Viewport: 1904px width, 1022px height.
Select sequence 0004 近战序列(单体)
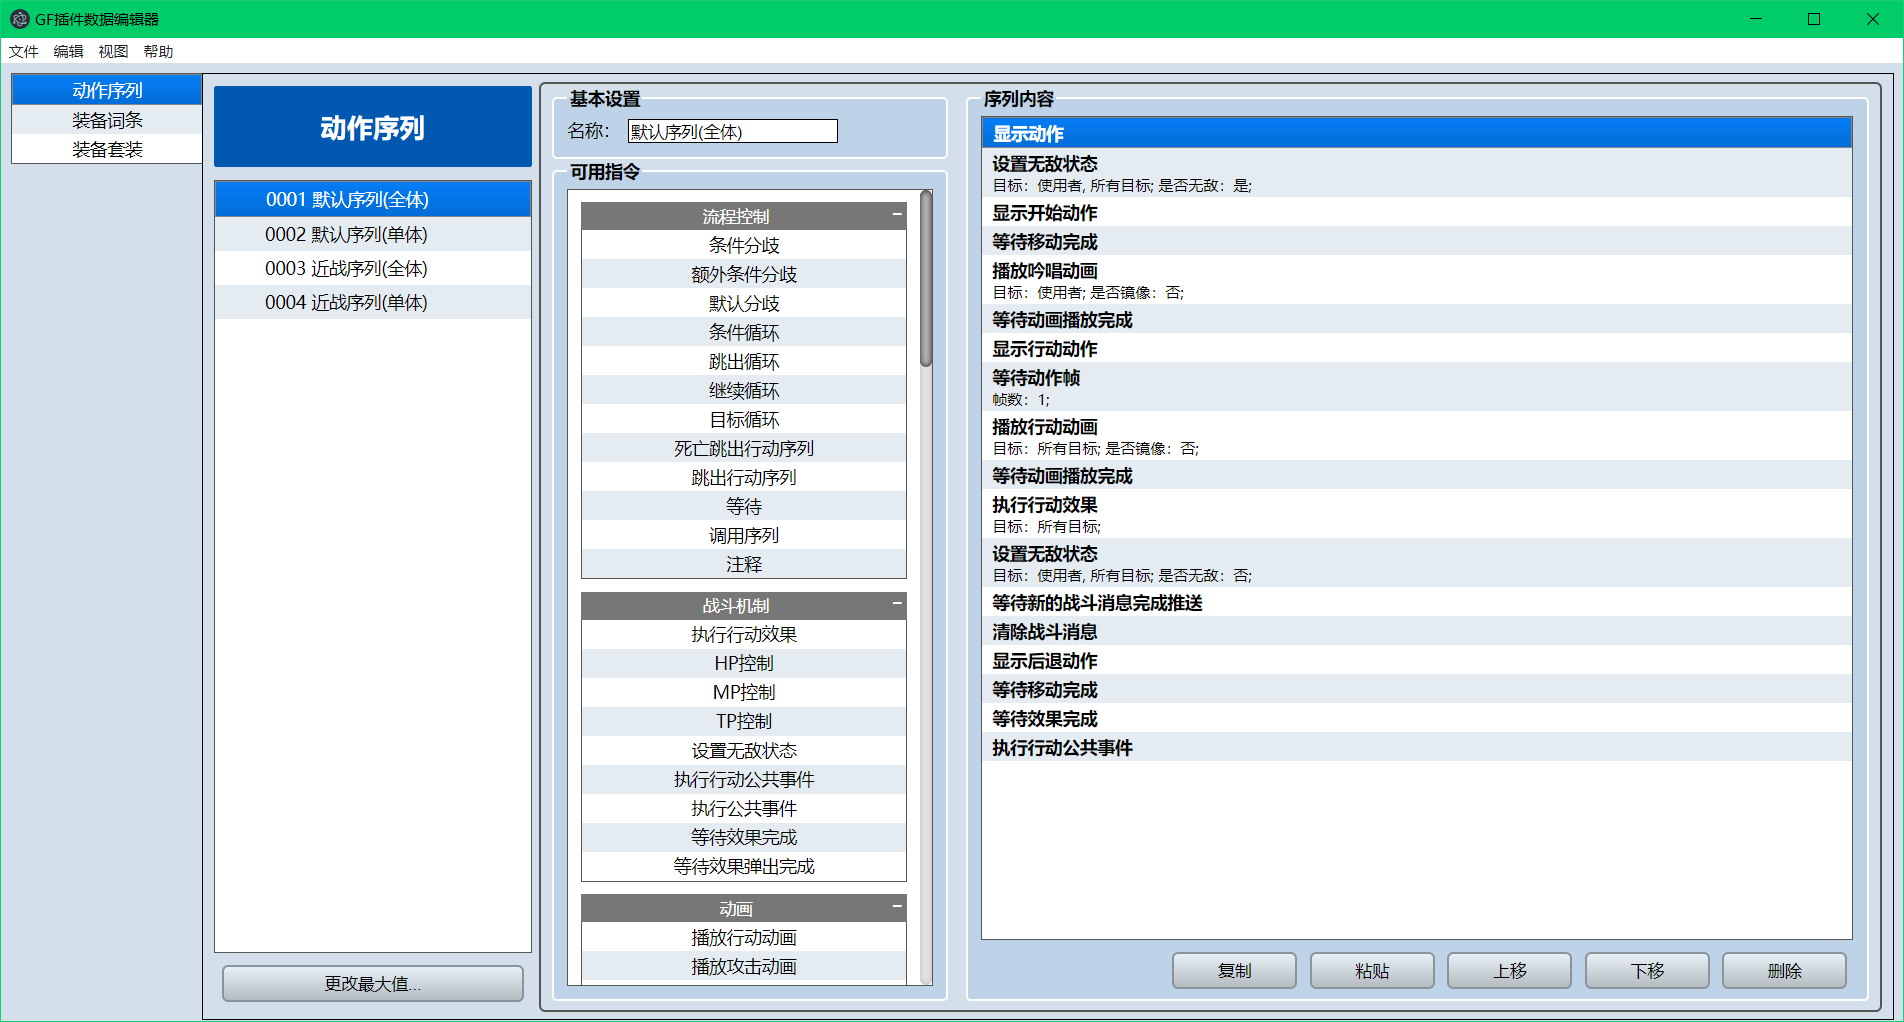tap(373, 302)
